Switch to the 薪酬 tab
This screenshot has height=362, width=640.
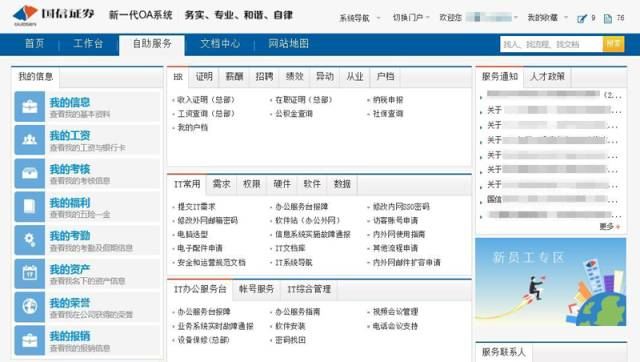pos(234,77)
